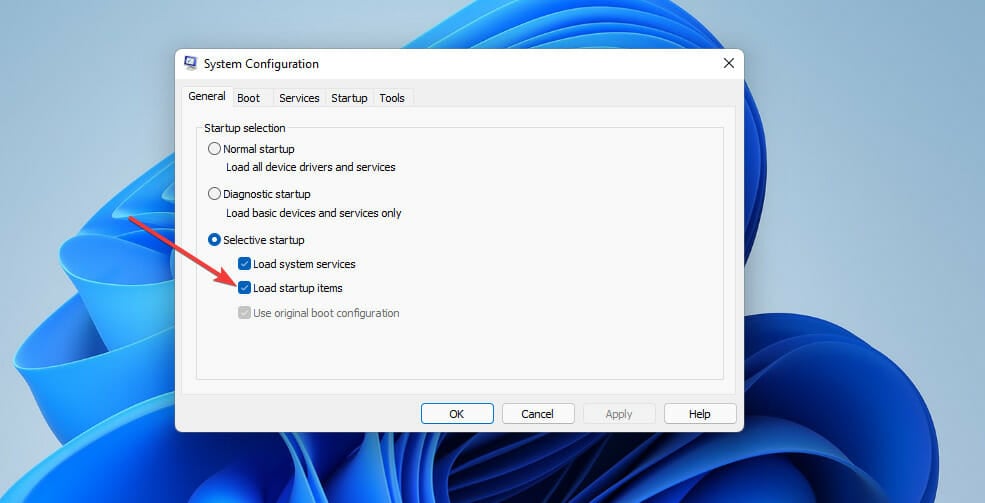The height and width of the screenshot is (503, 985).
Task: Click the System Configuration title bar icon
Action: (x=190, y=64)
